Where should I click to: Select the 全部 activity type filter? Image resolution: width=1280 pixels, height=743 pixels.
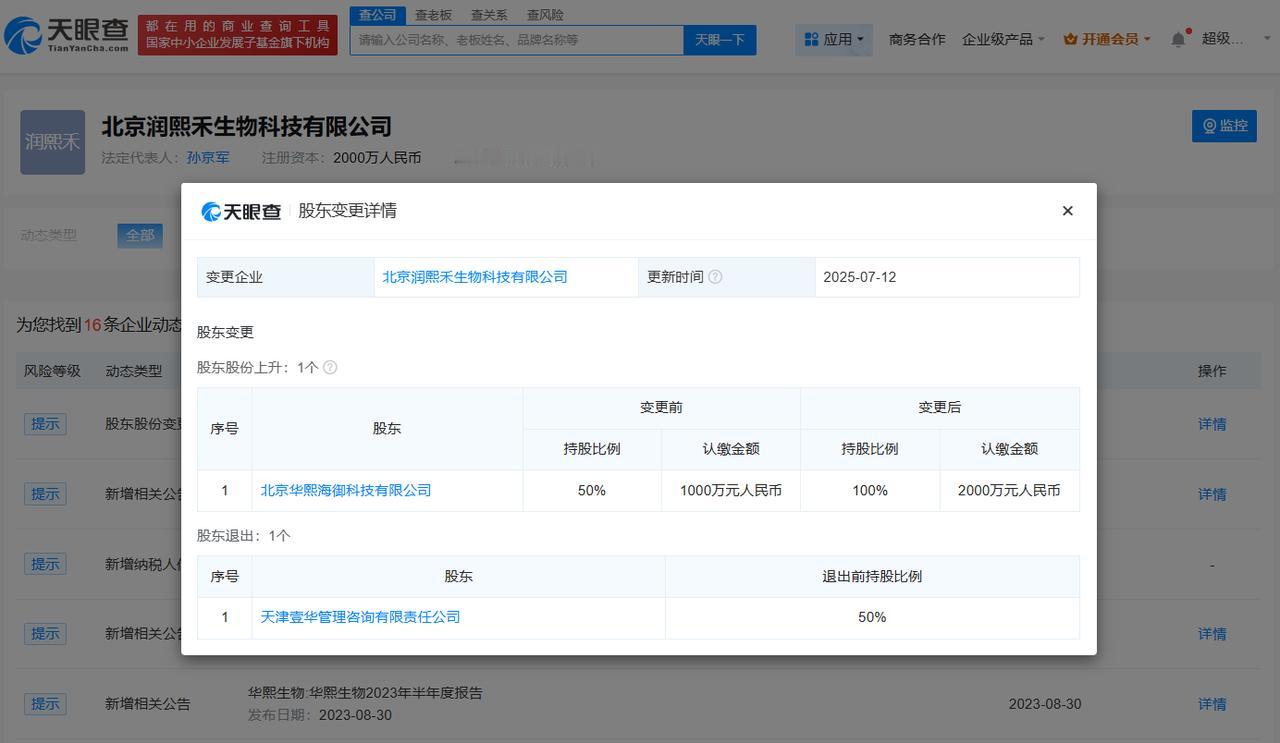click(x=140, y=235)
